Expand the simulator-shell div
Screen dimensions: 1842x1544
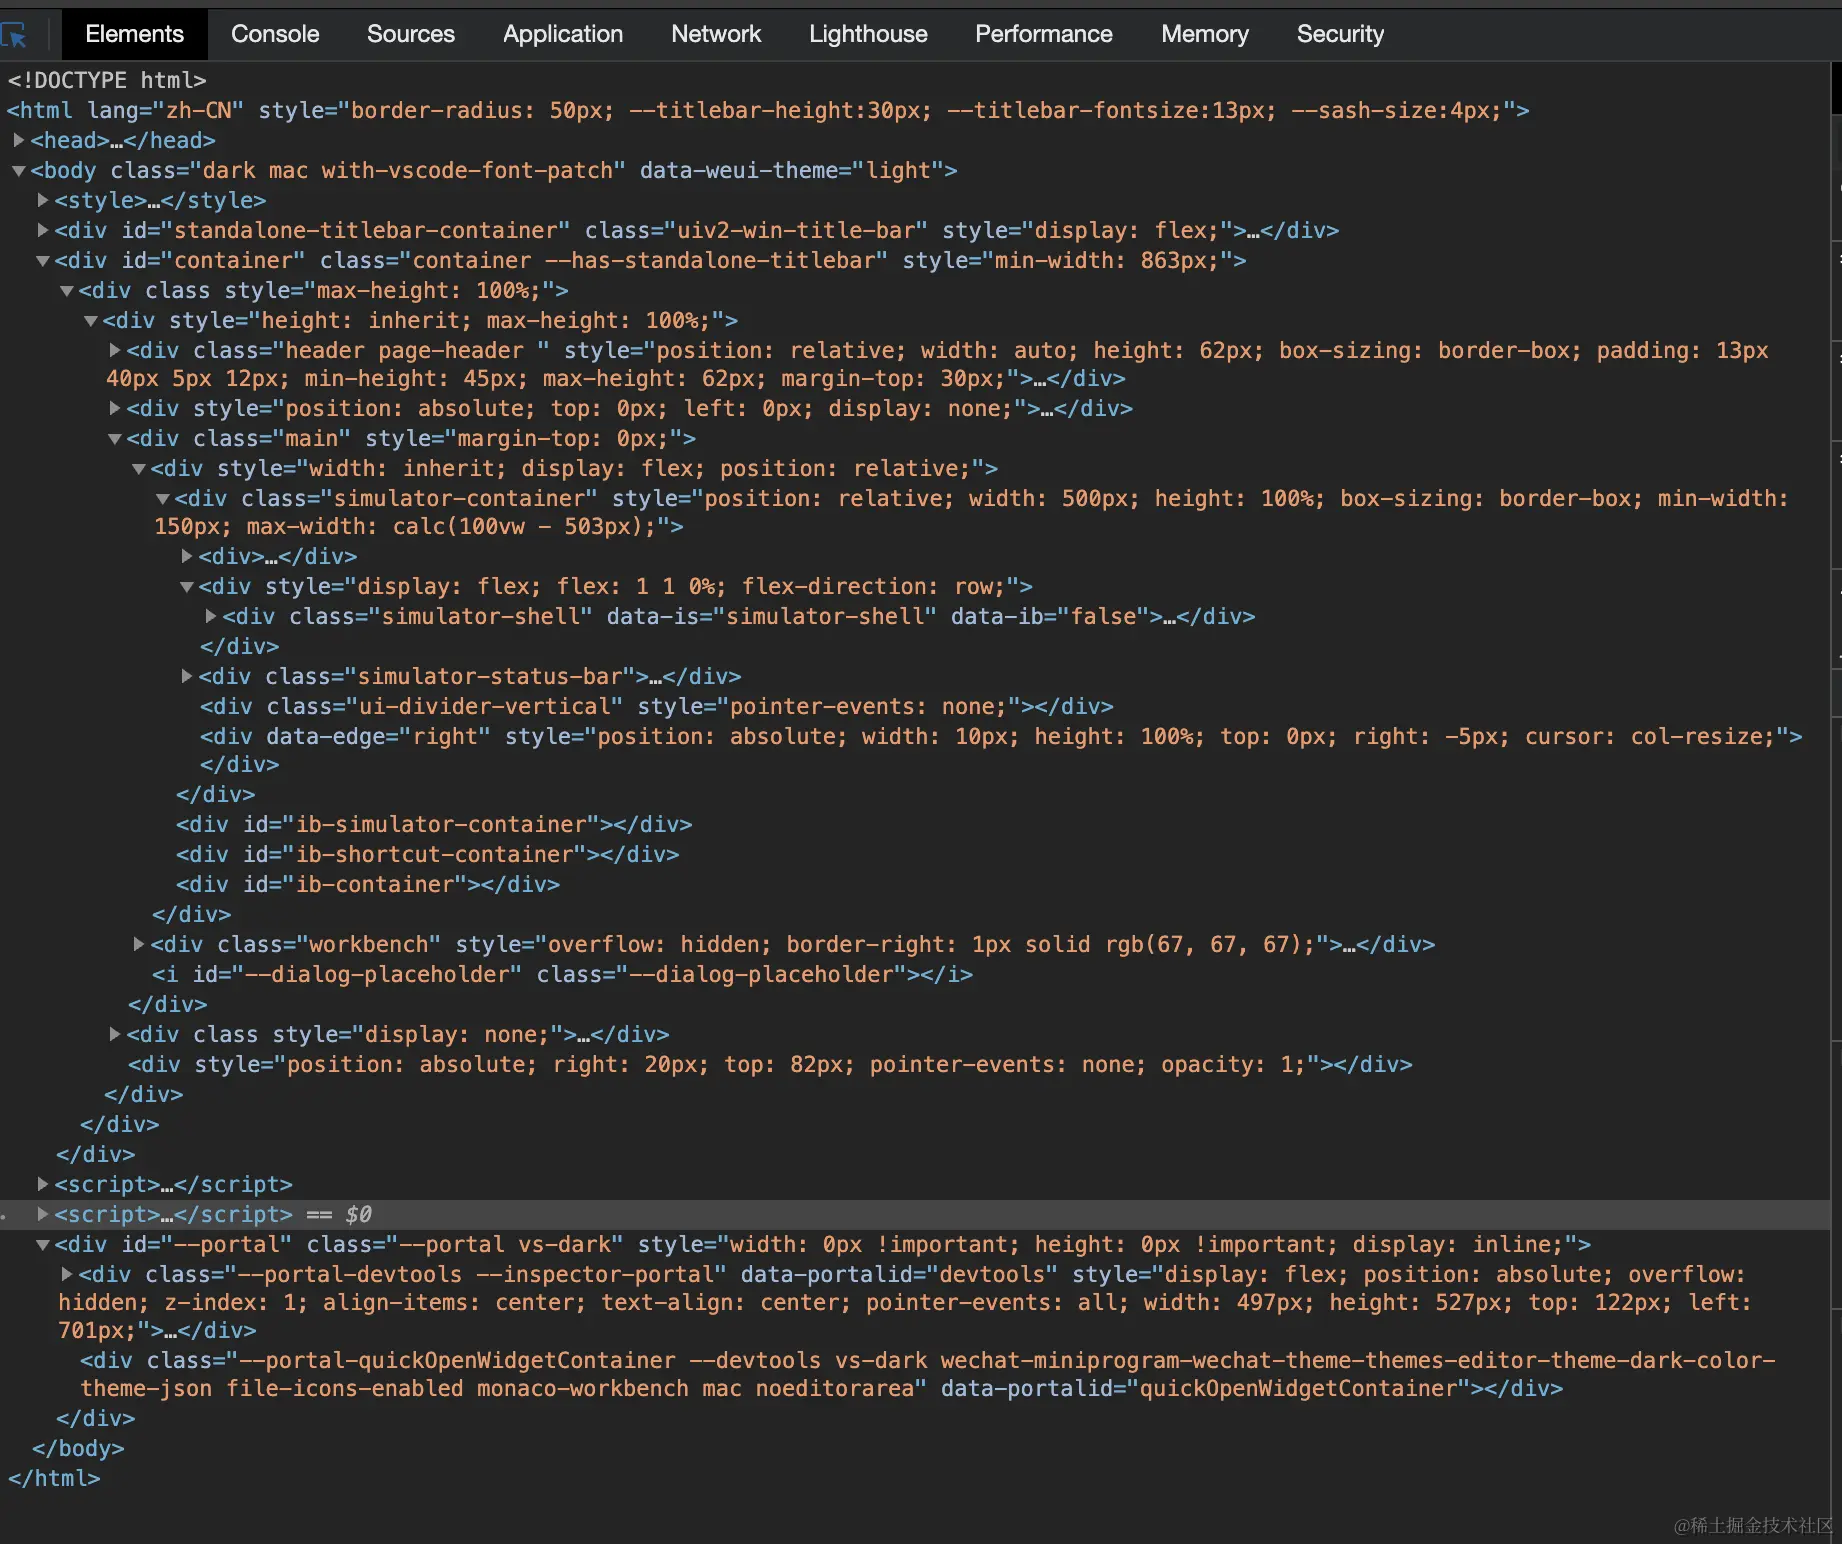point(210,616)
